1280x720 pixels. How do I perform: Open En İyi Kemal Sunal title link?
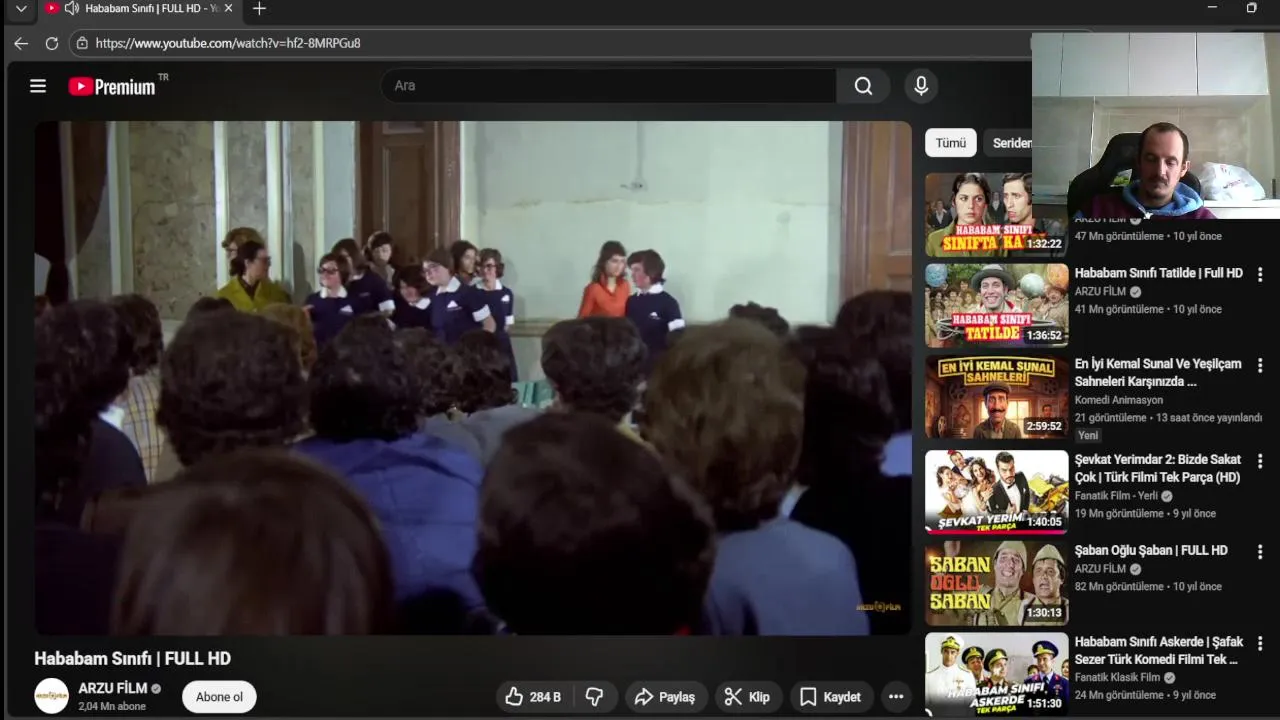click(1158, 372)
